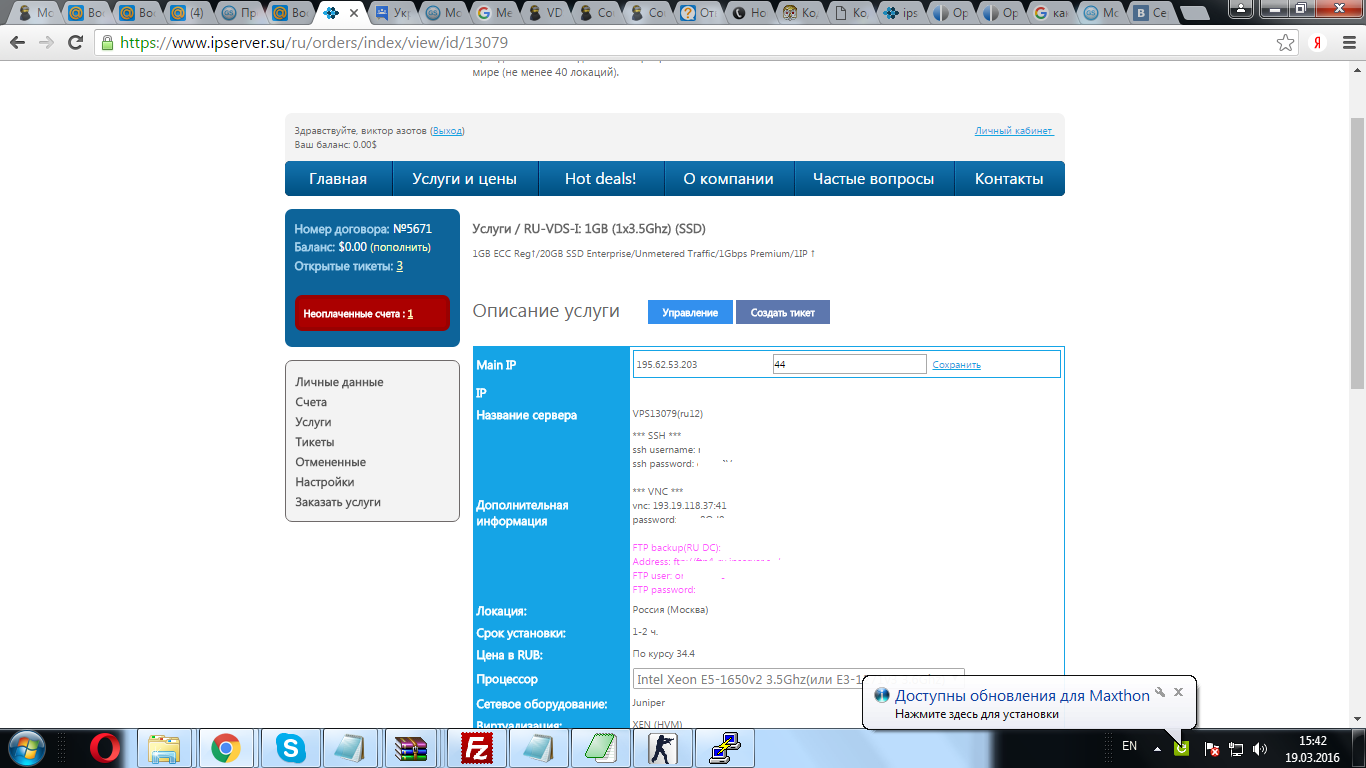The height and width of the screenshot is (768, 1366).
Task: Click the green Maxthon tray icon
Action: [1181, 748]
